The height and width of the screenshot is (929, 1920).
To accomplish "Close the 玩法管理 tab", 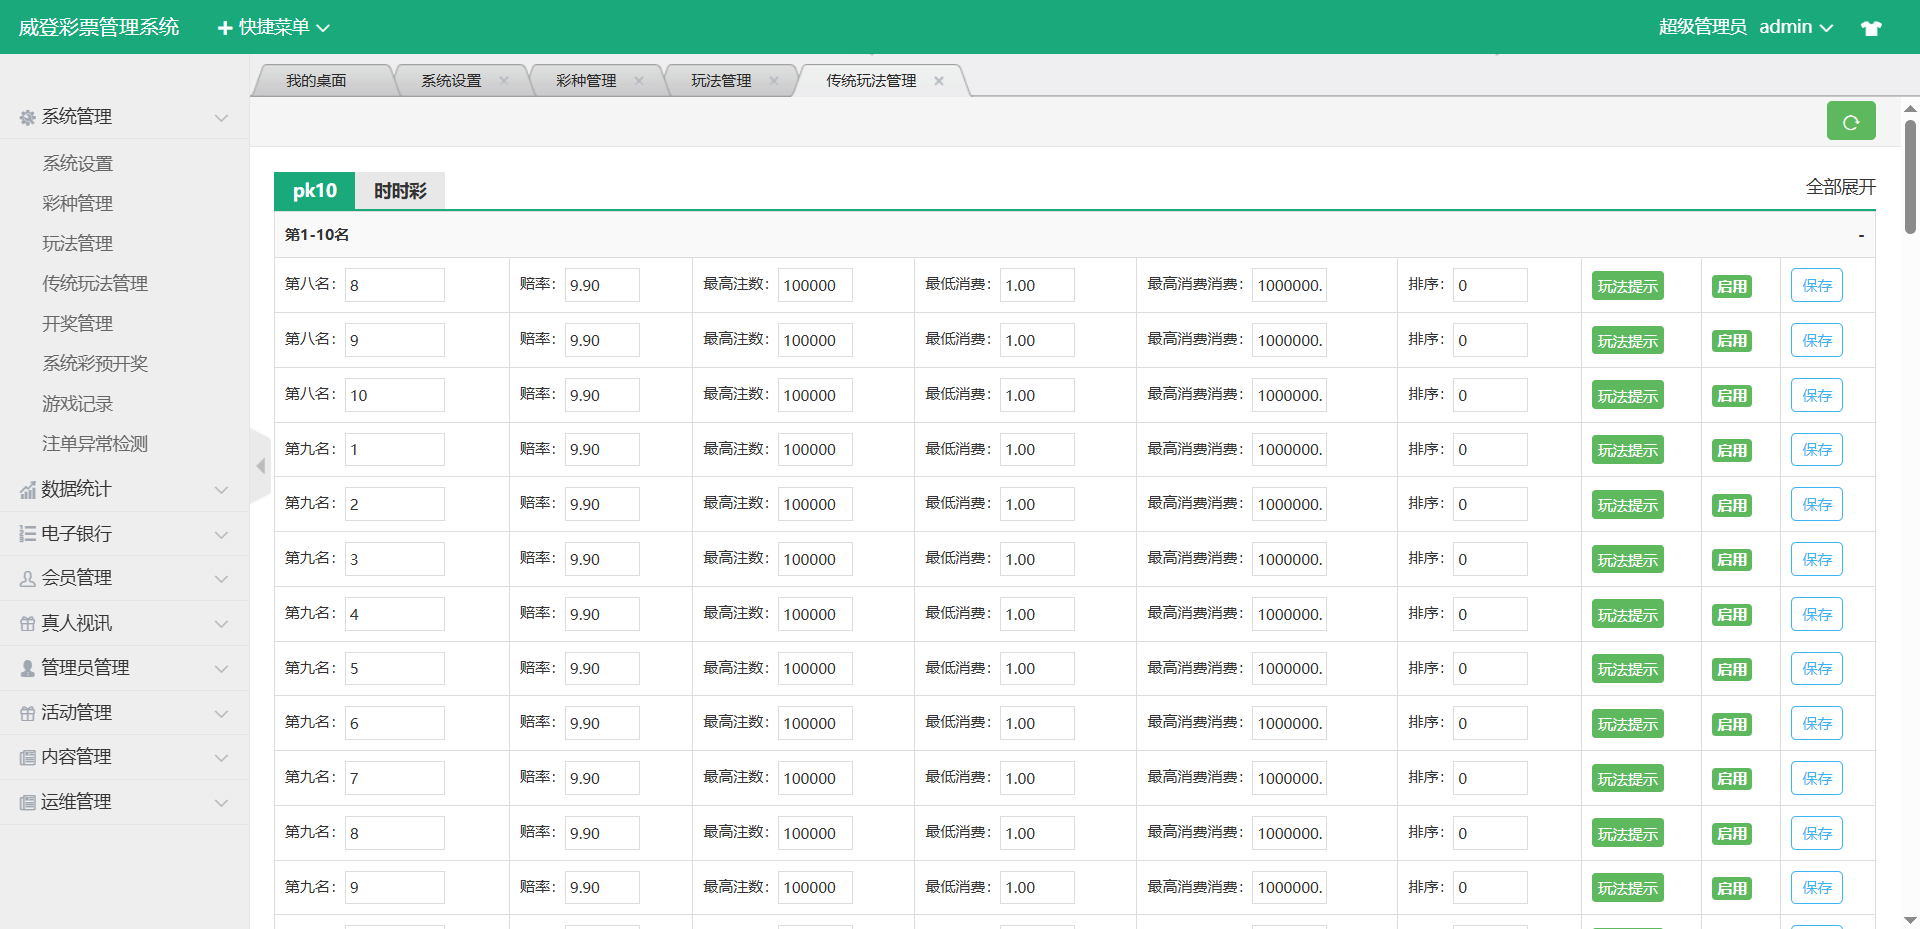I will click(774, 81).
